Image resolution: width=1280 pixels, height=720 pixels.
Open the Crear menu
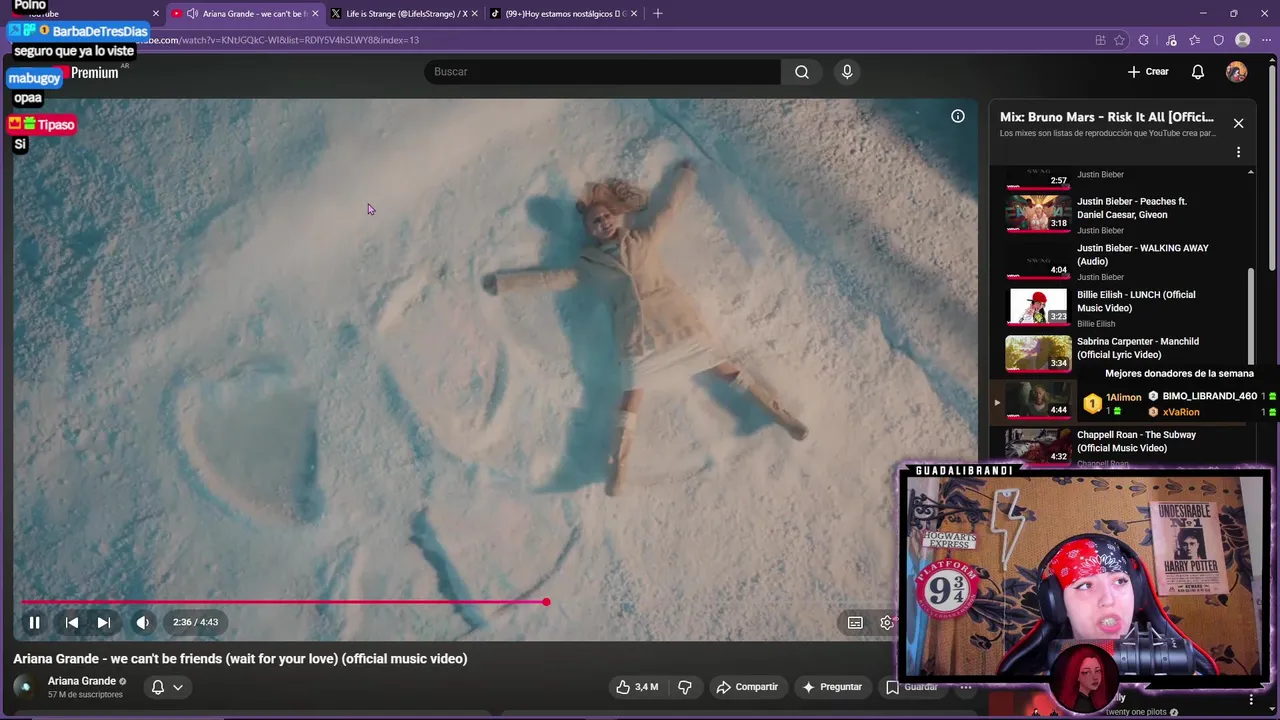(1148, 72)
